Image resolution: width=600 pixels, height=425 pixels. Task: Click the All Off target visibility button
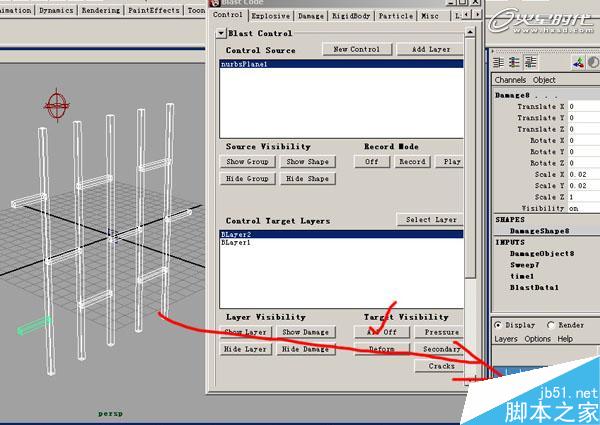382,332
